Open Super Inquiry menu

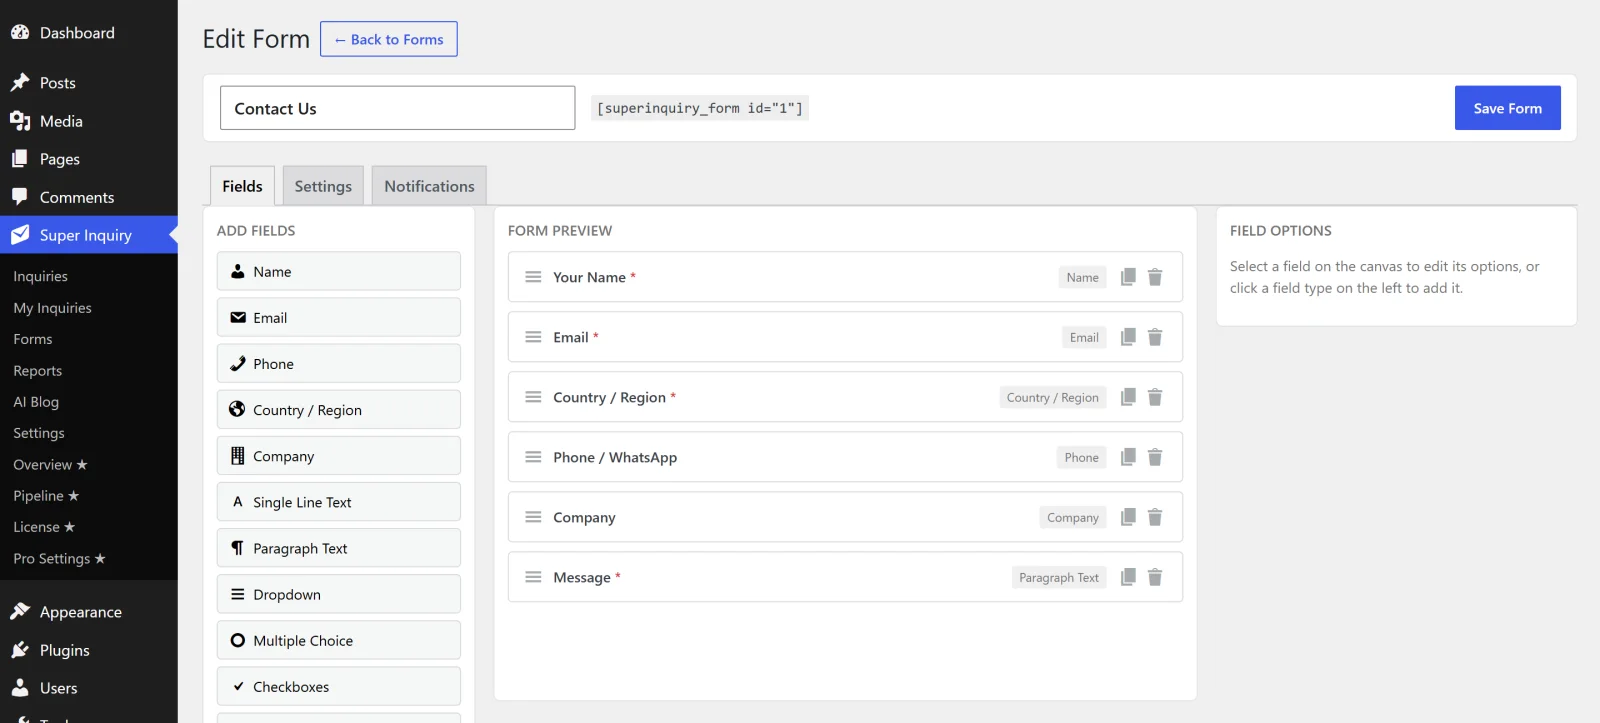(89, 235)
